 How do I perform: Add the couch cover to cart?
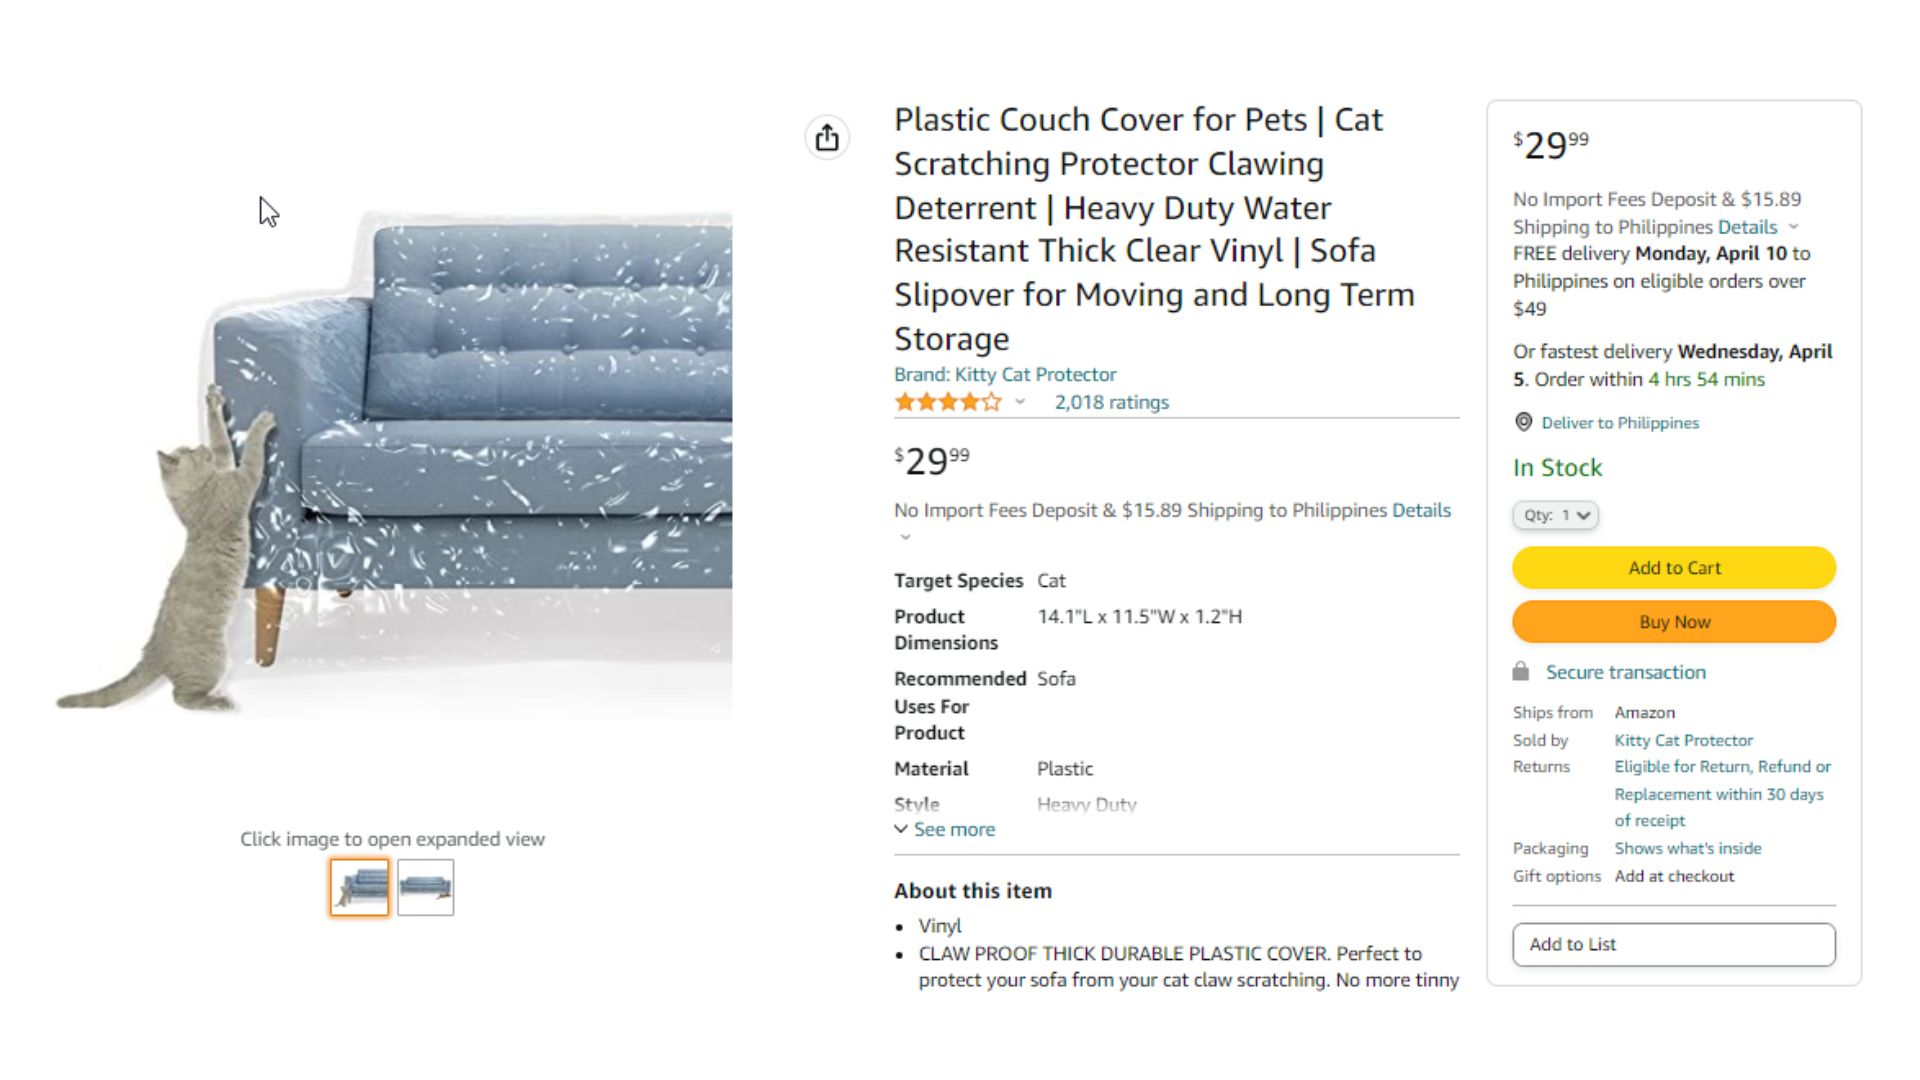[1674, 567]
